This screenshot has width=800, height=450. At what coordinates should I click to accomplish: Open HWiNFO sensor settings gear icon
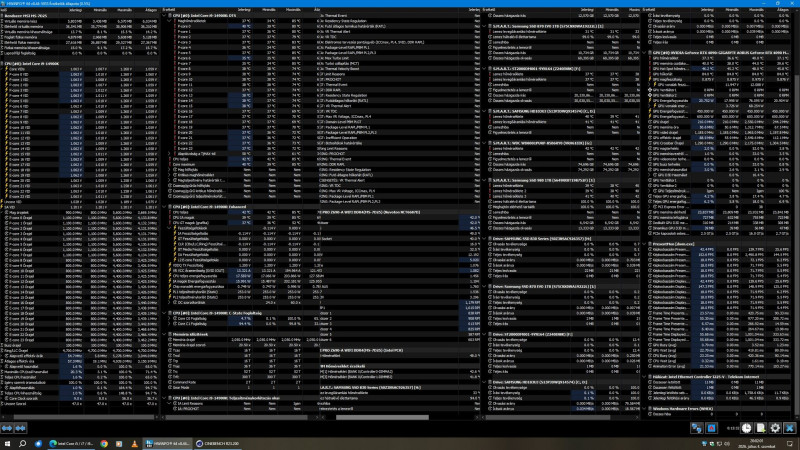(775, 428)
